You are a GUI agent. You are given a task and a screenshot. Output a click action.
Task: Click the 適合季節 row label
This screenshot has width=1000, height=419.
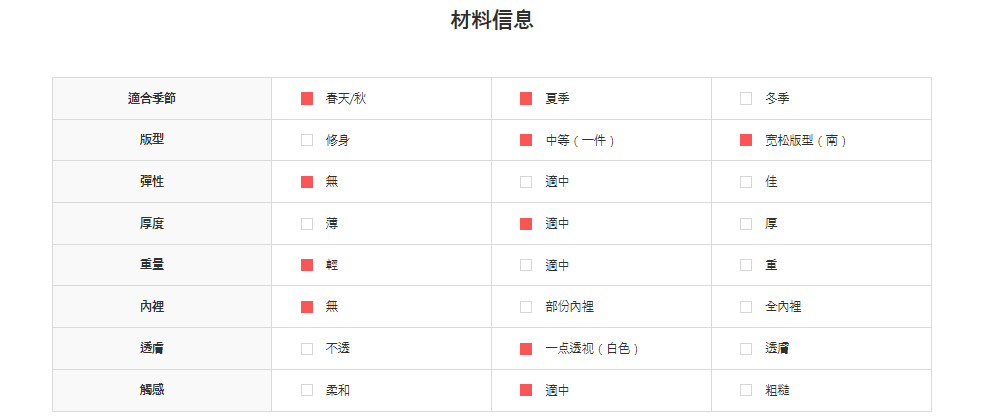coord(152,98)
